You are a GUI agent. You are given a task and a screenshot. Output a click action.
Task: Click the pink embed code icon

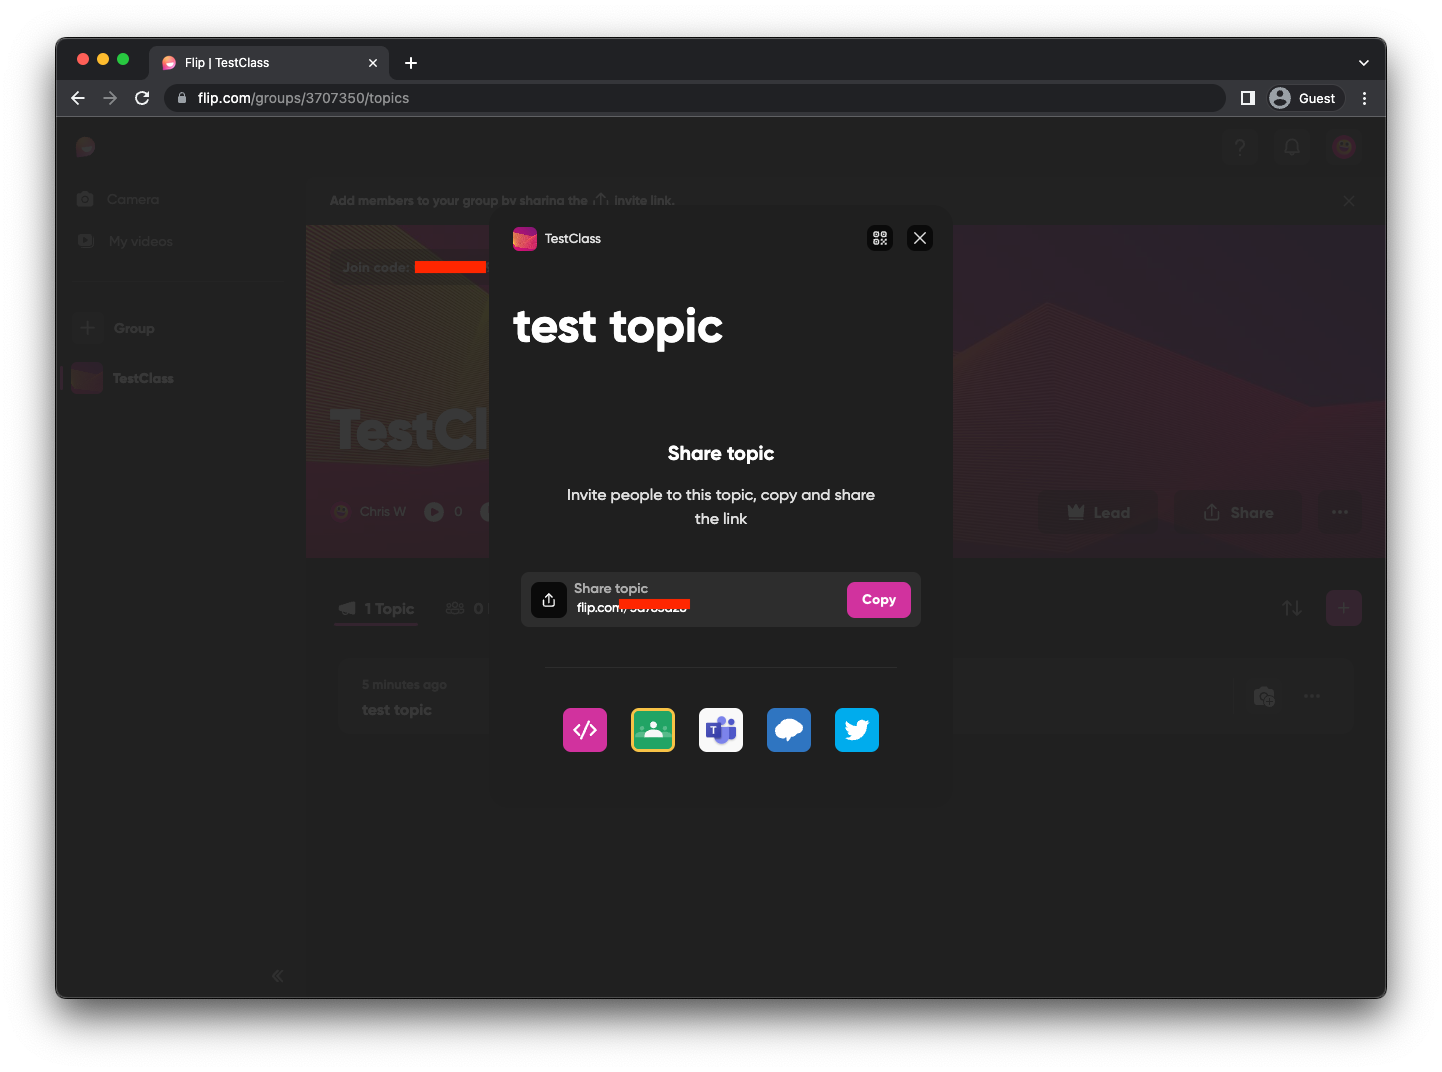coord(585,730)
